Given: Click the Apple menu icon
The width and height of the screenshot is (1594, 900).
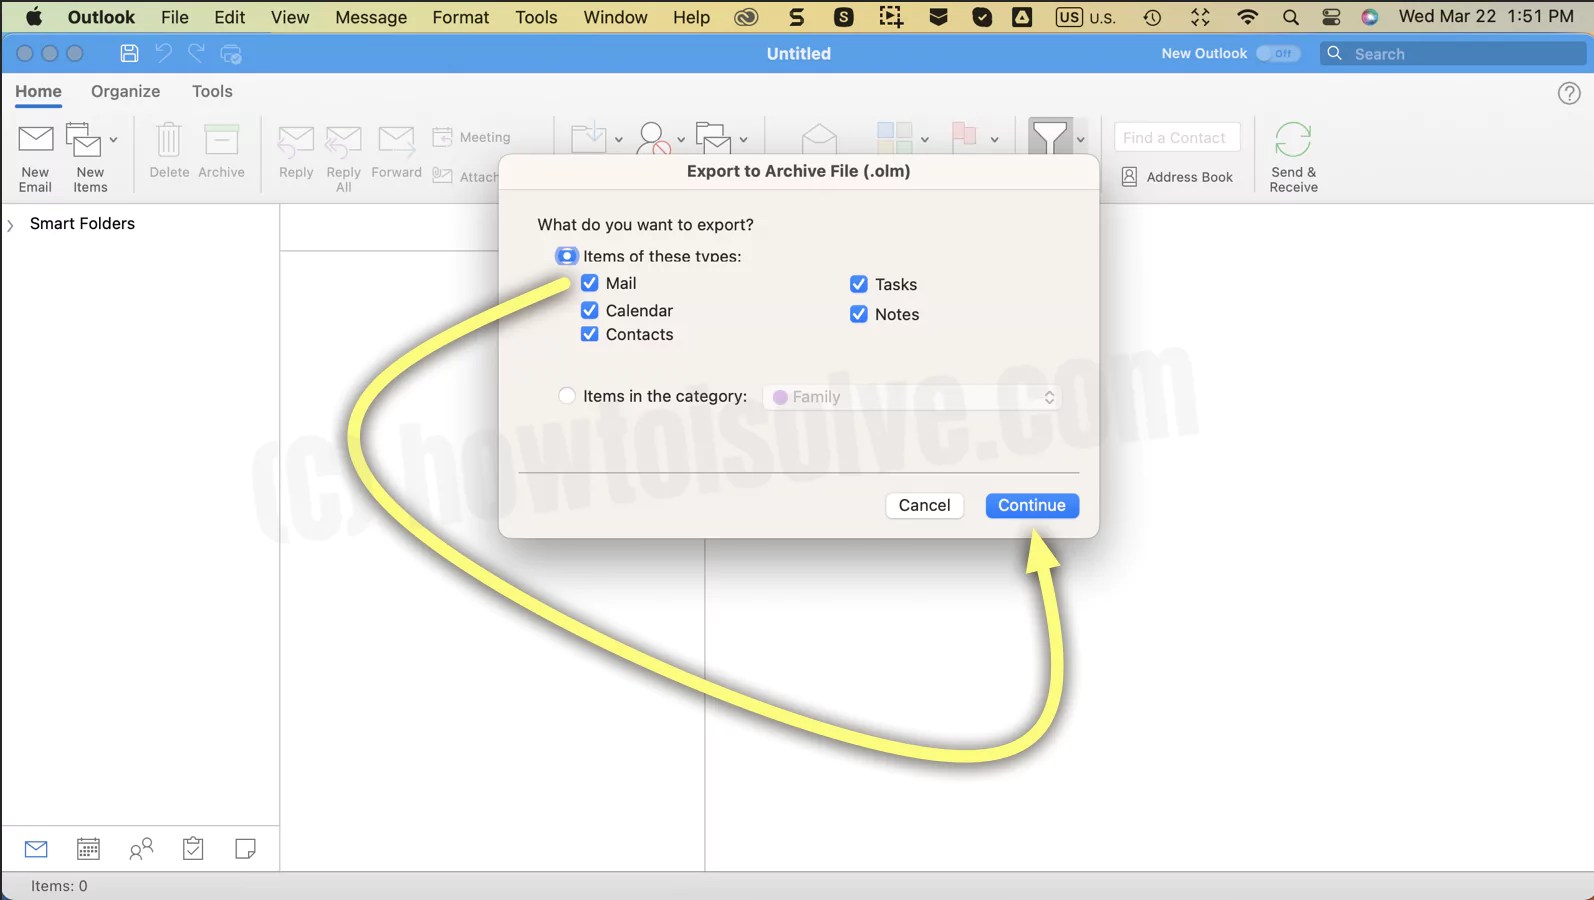Looking at the screenshot, I should tap(34, 17).
